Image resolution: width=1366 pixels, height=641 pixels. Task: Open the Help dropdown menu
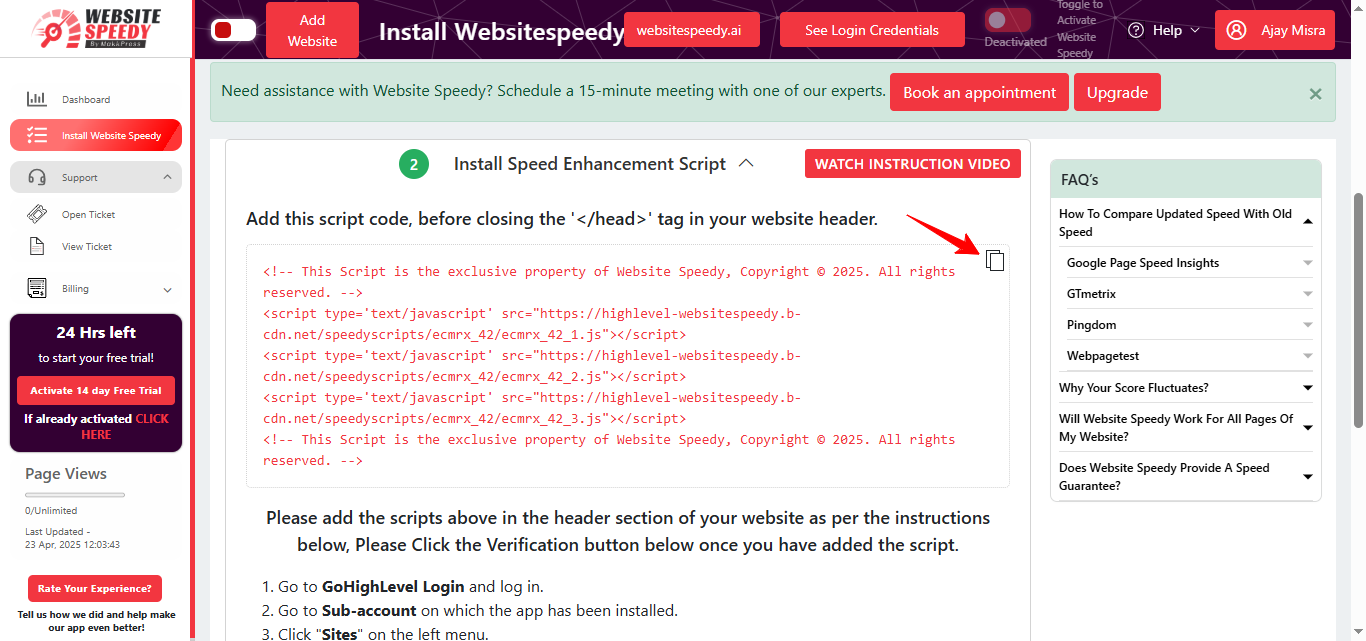click(1164, 30)
